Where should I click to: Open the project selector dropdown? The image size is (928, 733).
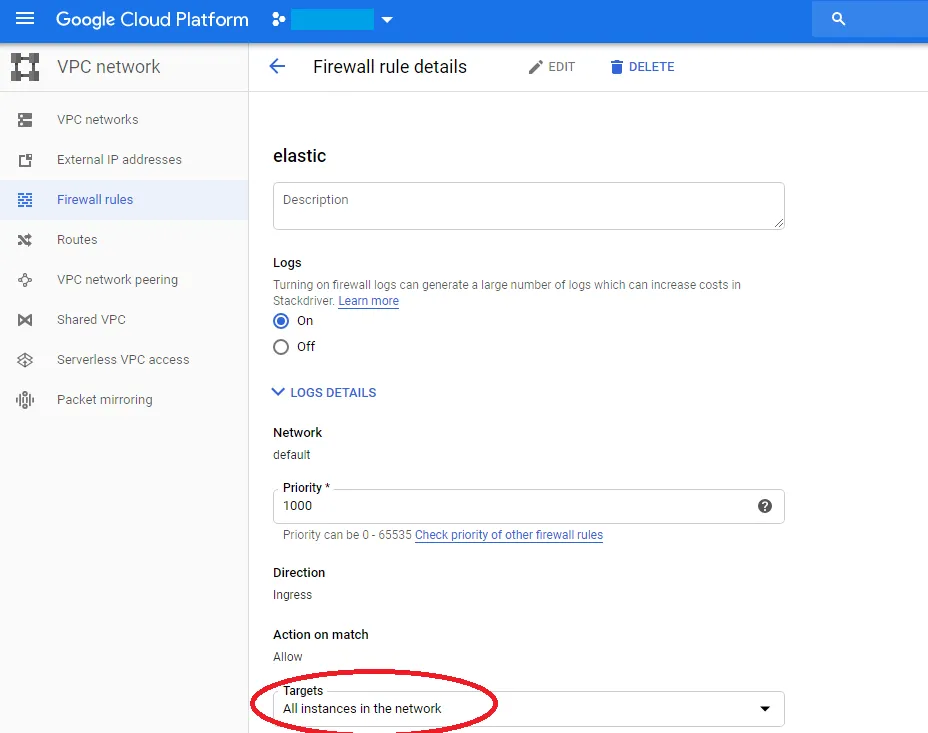pos(387,20)
